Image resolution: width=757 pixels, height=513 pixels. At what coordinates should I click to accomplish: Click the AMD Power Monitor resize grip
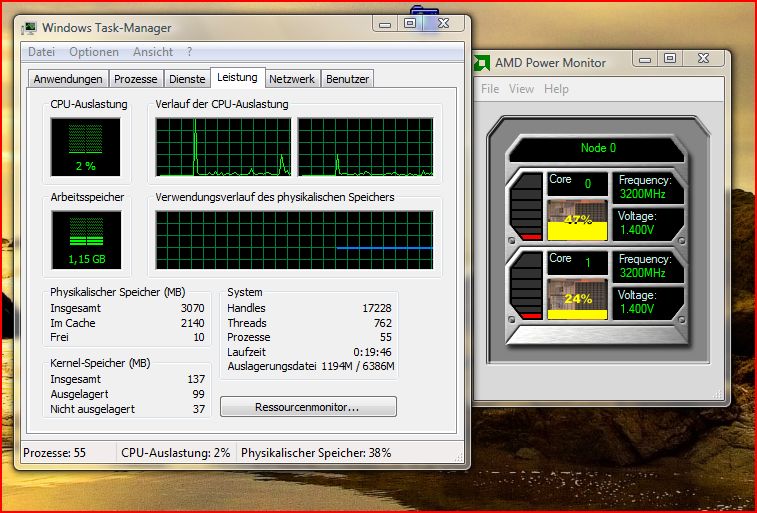point(718,394)
